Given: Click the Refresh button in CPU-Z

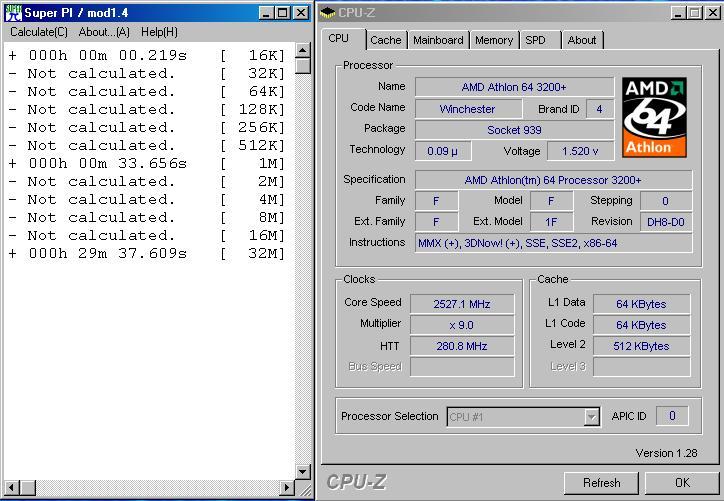Looking at the screenshot, I should click(601, 483).
